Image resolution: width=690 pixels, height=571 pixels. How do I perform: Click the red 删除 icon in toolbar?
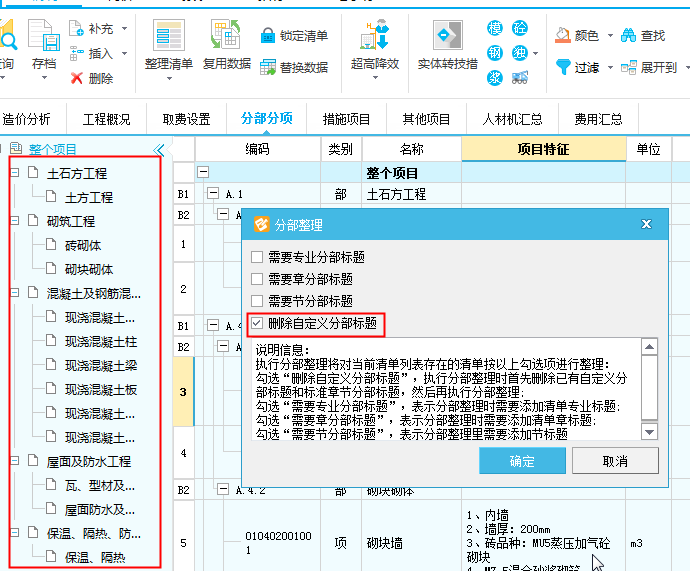click(x=76, y=78)
